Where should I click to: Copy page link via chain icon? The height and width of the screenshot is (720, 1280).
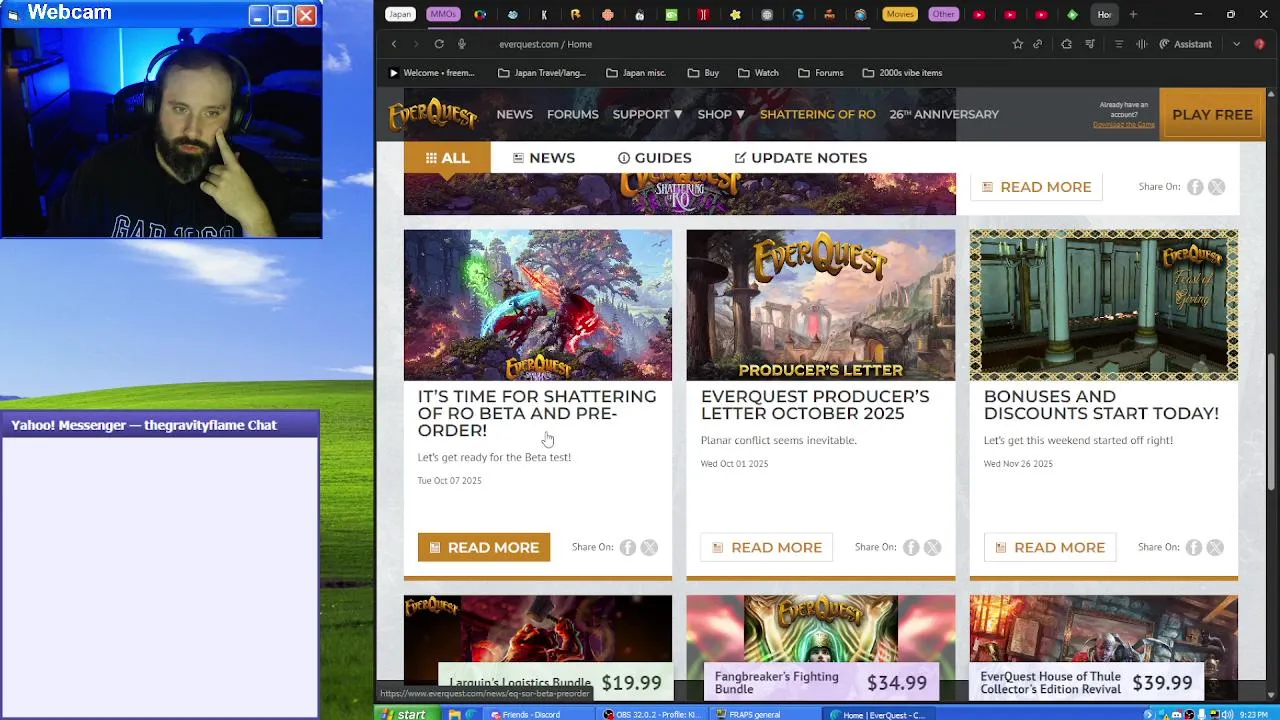point(1038,44)
